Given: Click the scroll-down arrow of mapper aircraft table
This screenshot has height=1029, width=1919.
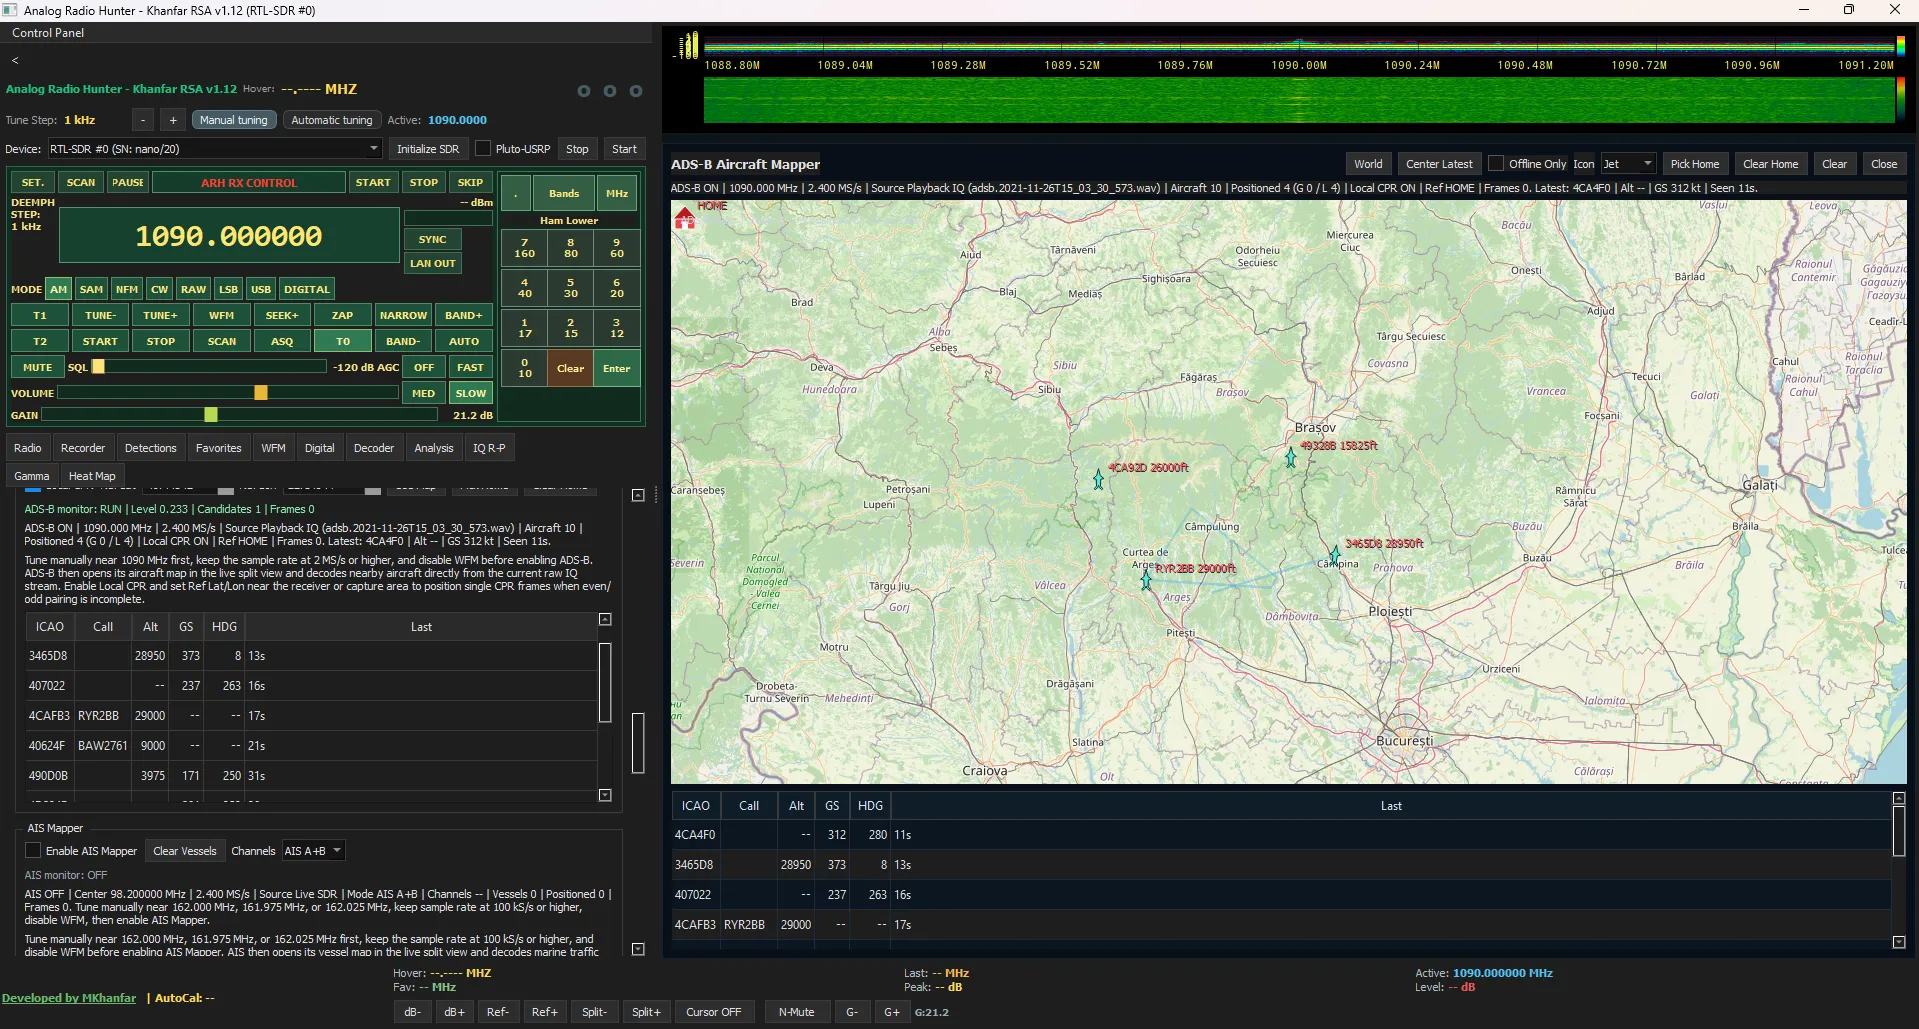Looking at the screenshot, I should 1899,942.
